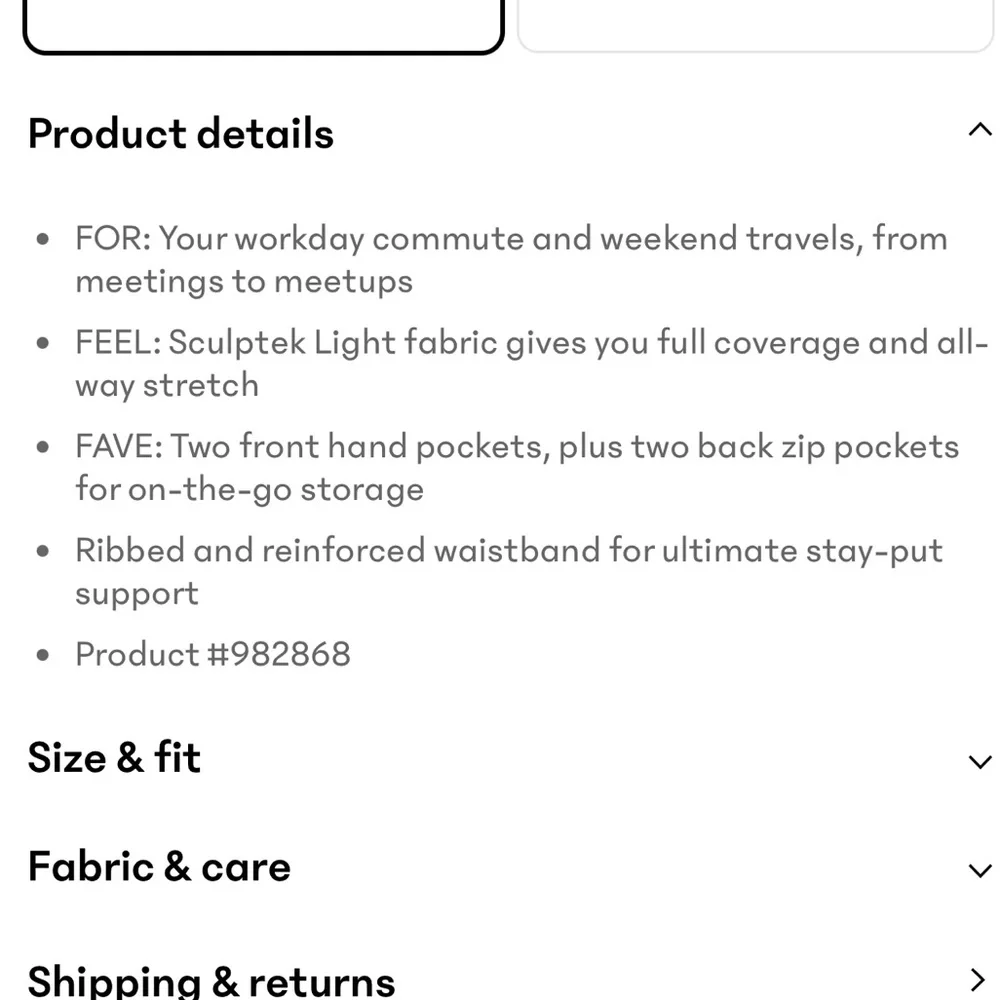Click the bullet beside the FEEL line
Image resolution: width=1000 pixels, height=1000 pixels.
coord(43,344)
